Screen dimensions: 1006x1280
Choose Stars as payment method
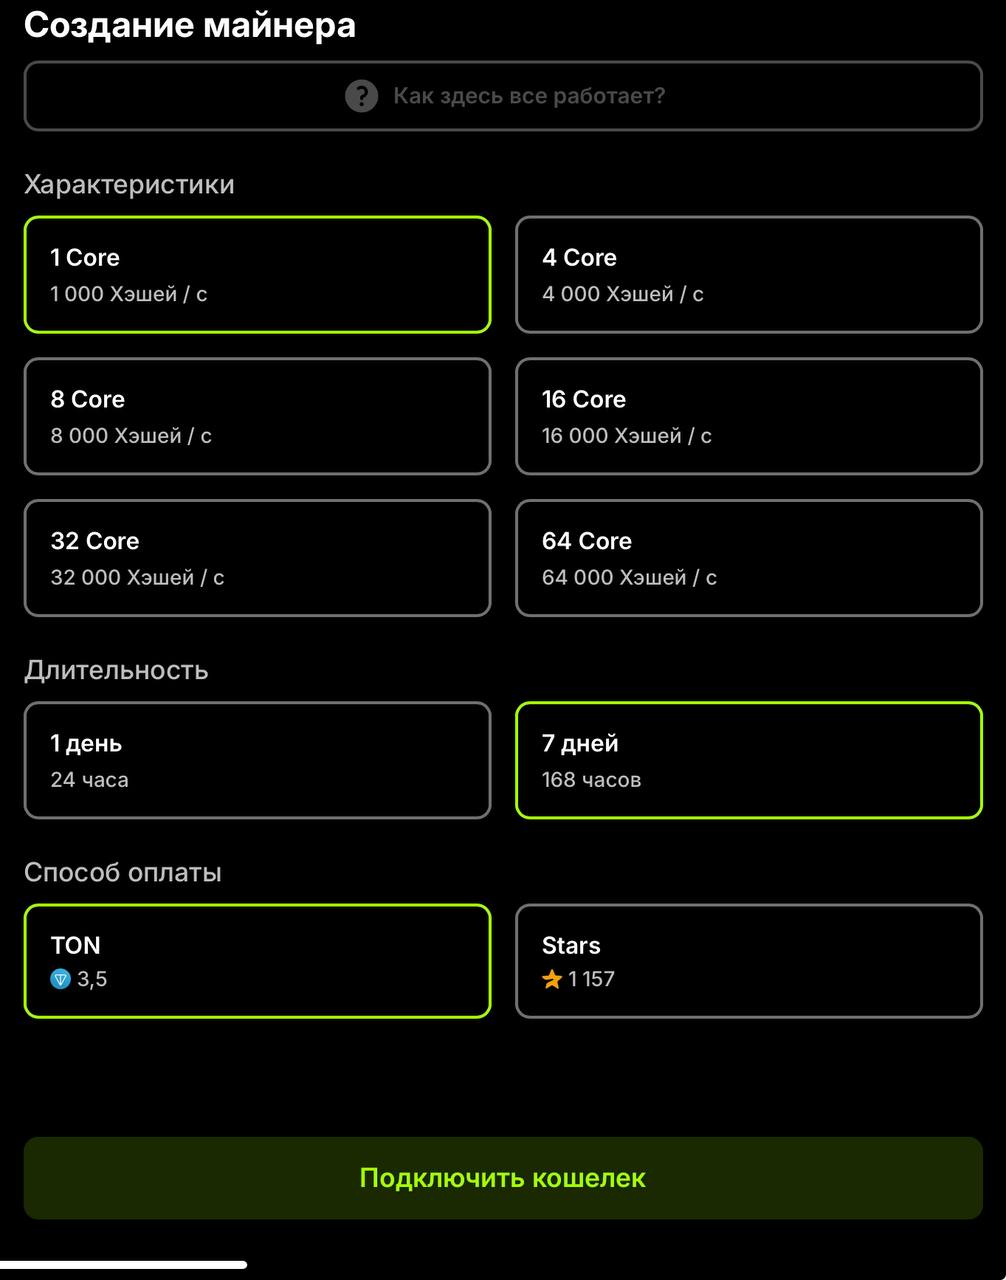click(749, 961)
